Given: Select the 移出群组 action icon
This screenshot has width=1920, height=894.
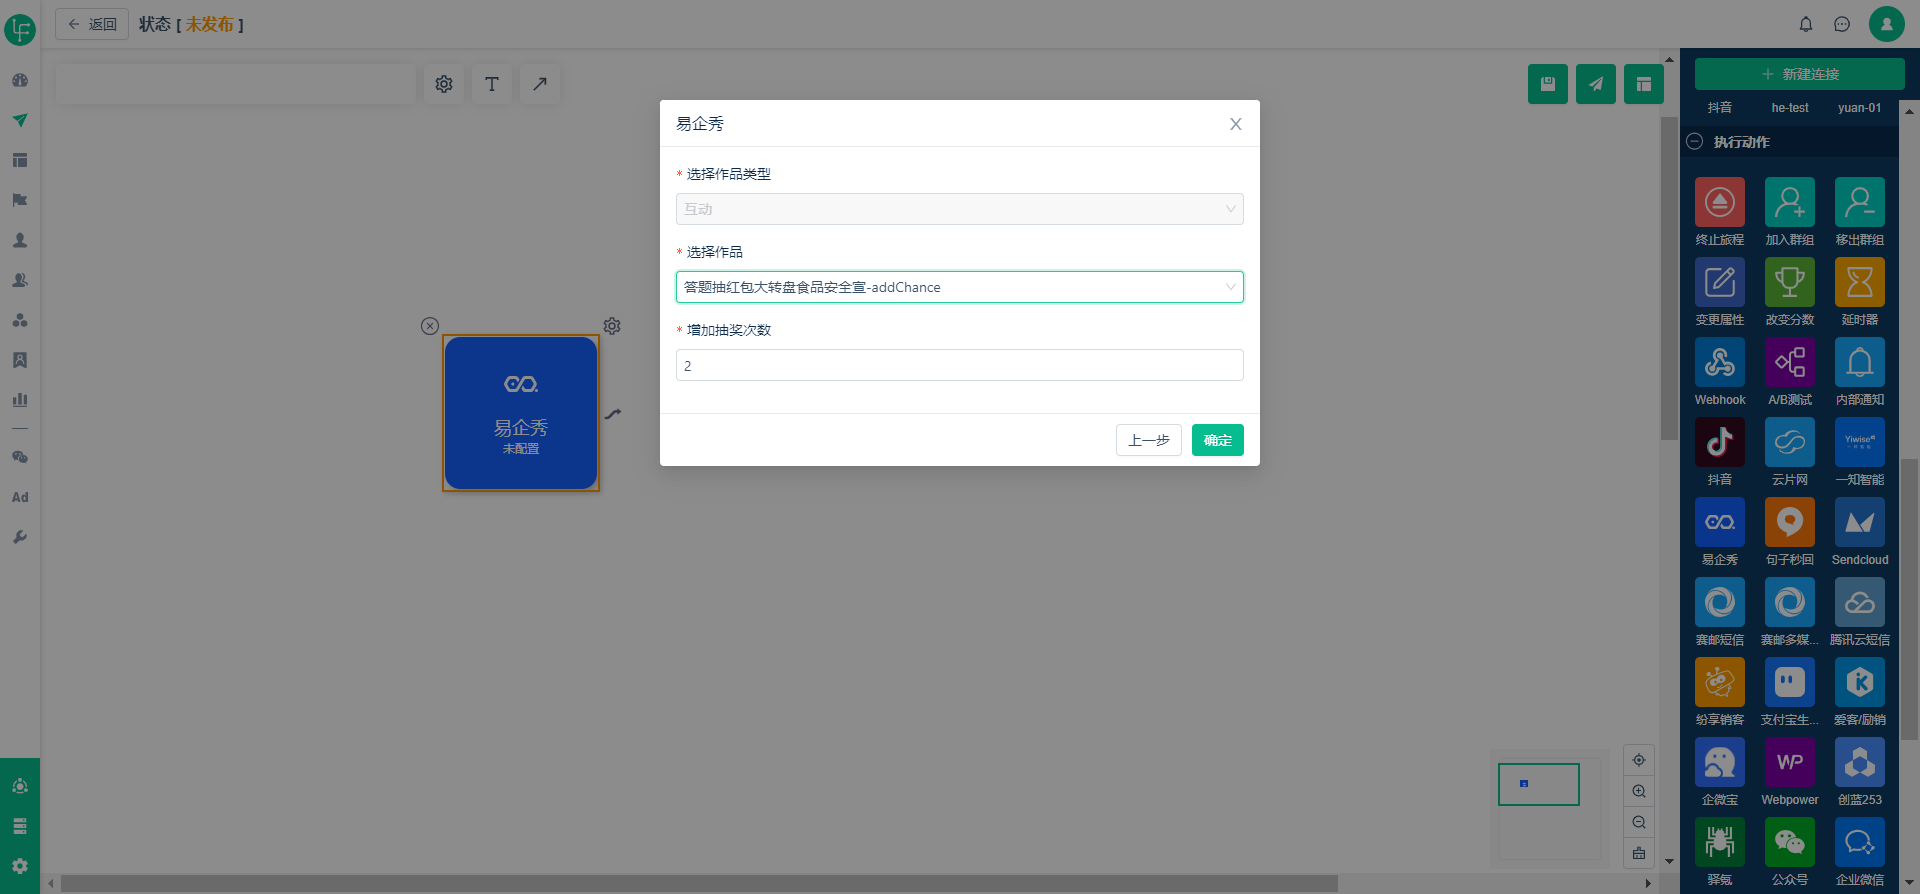Looking at the screenshot, I should tap(1859, 202).
